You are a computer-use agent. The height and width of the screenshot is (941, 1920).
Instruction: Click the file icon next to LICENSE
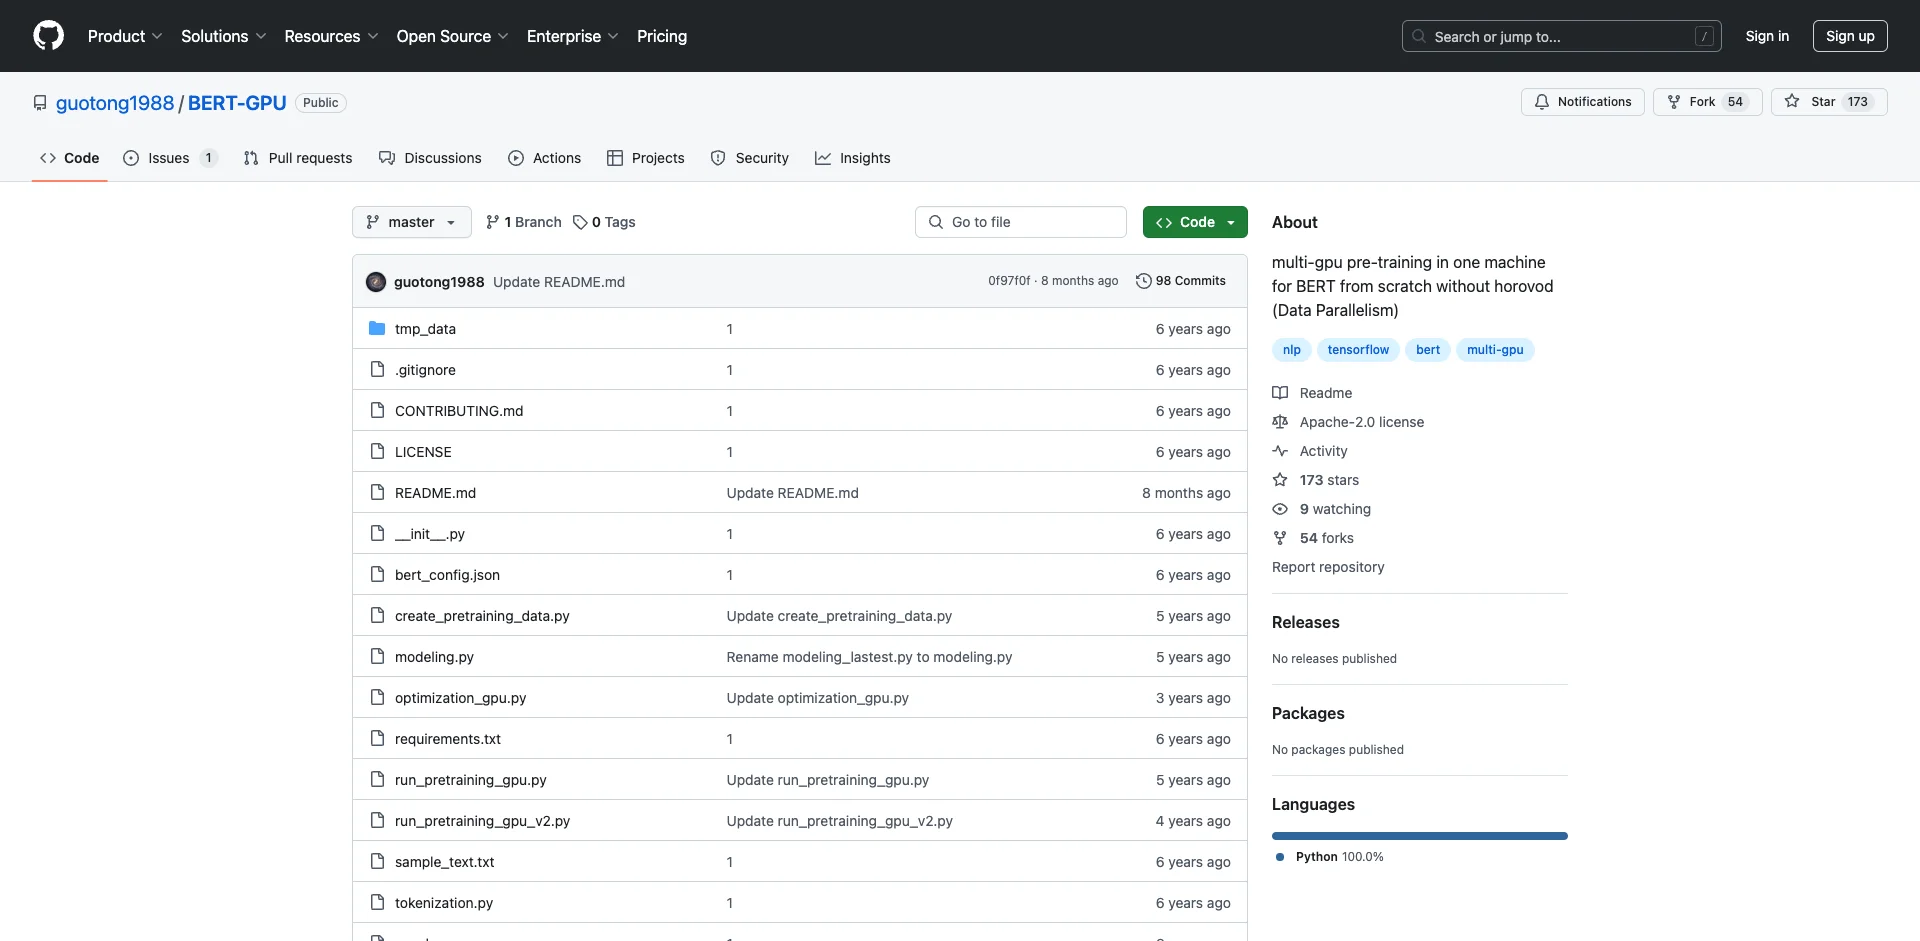click(377, 451)
